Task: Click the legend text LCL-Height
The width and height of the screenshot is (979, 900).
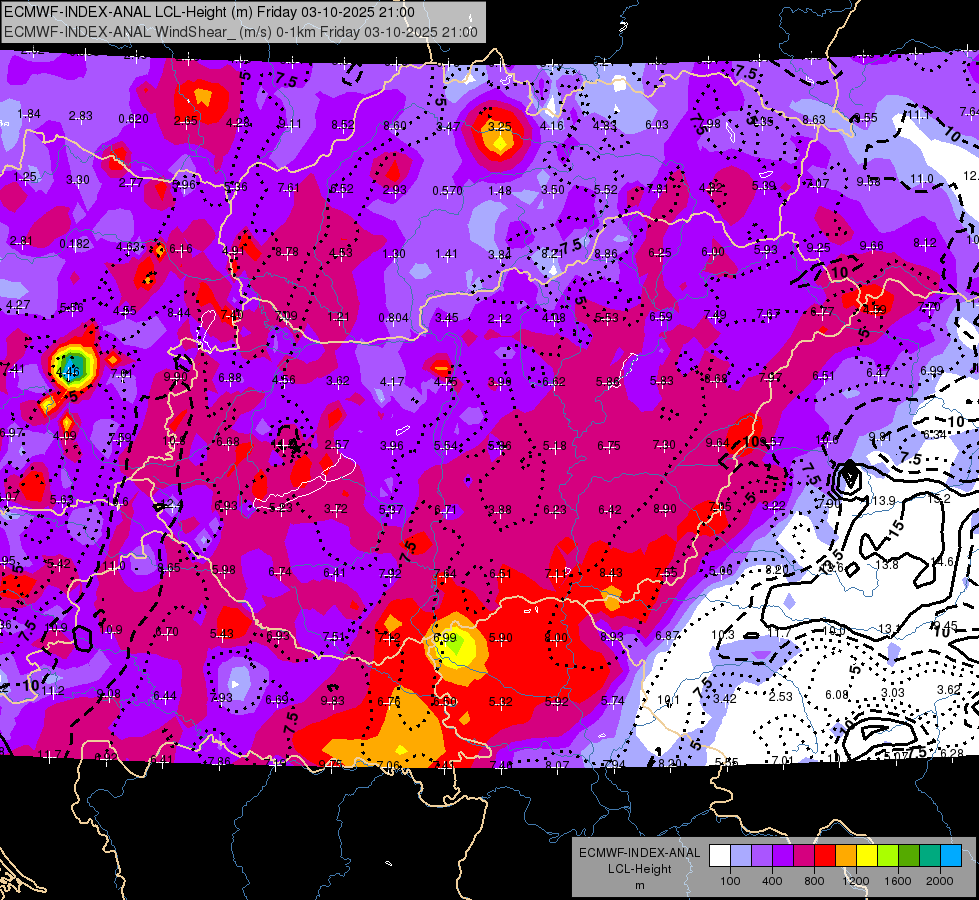Action: pyautogui.click(x=640, y=869)
